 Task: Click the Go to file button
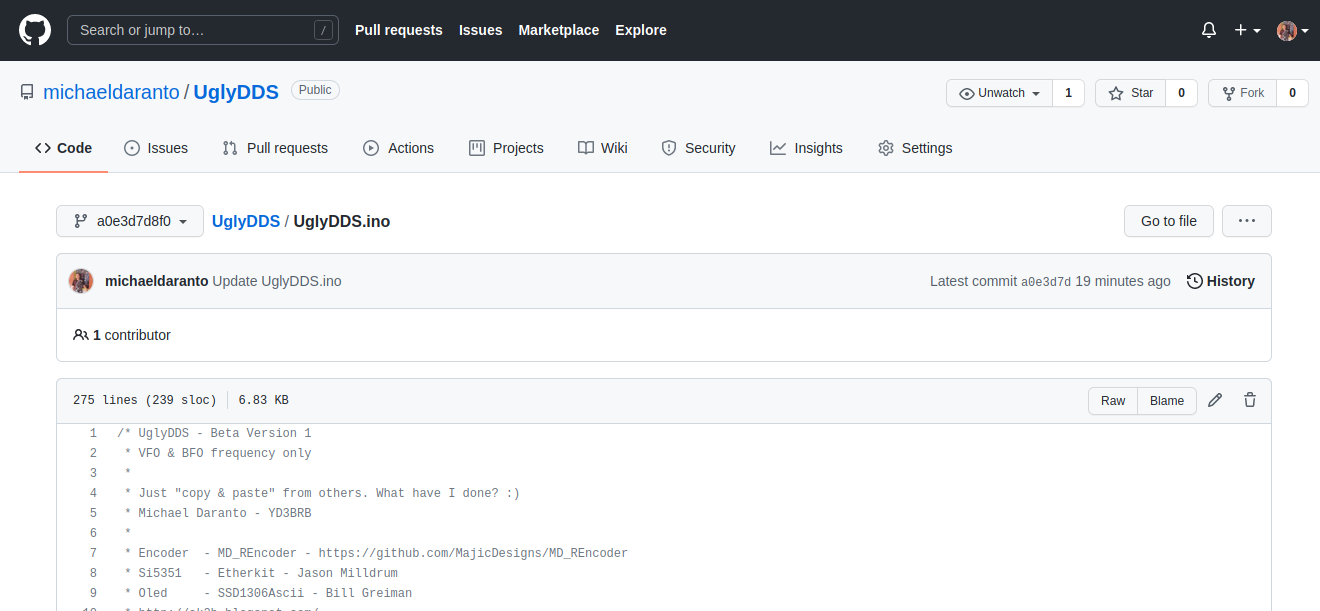(x=1168, y=221)
